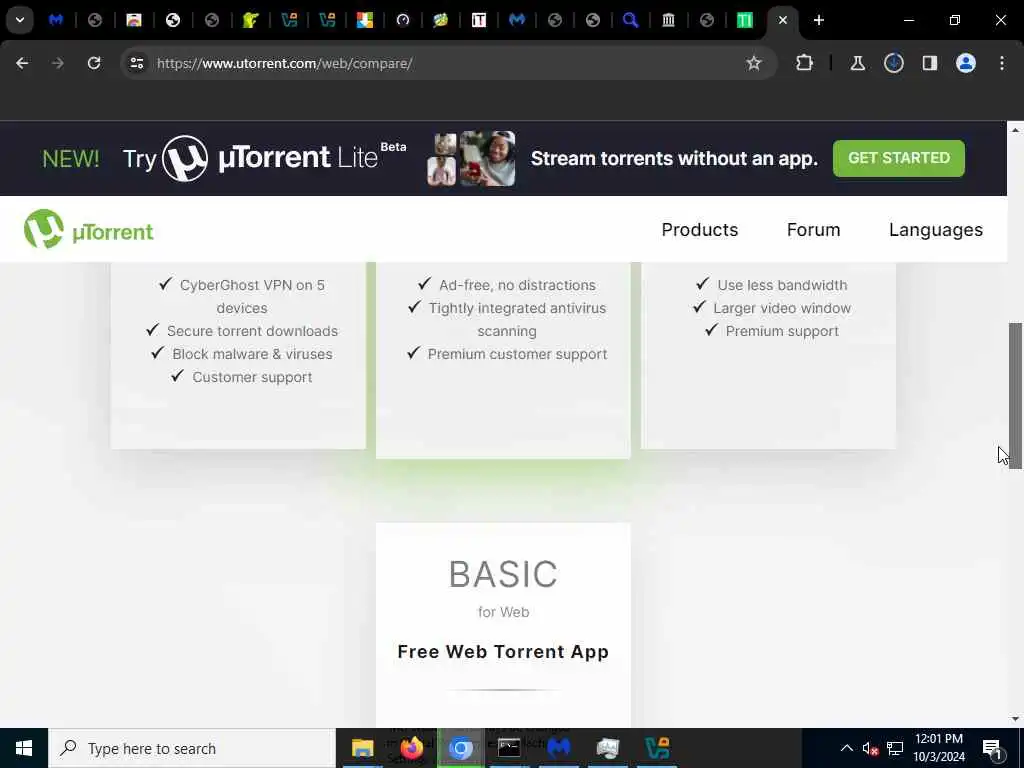This screenshot has width=1024, height=768.
Task: Switch to the green T icon tab
Action: click(x=744, y=20)
